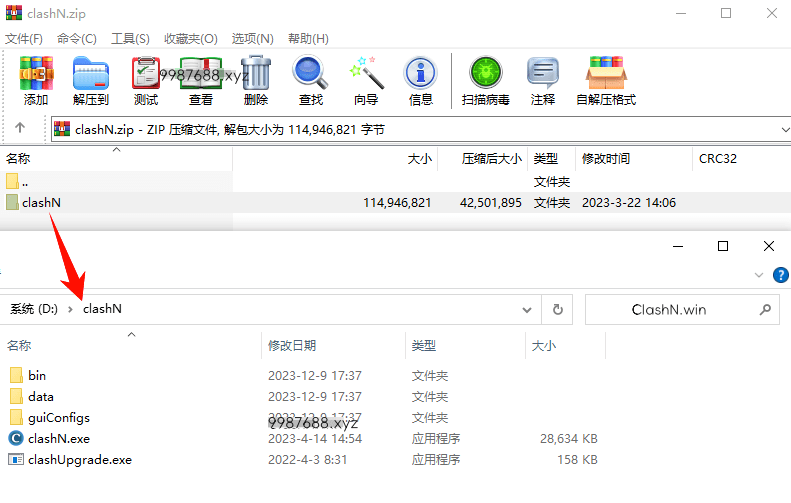
Task: Click the WinRAR title bar app icon
Action: tap(14, 13)
